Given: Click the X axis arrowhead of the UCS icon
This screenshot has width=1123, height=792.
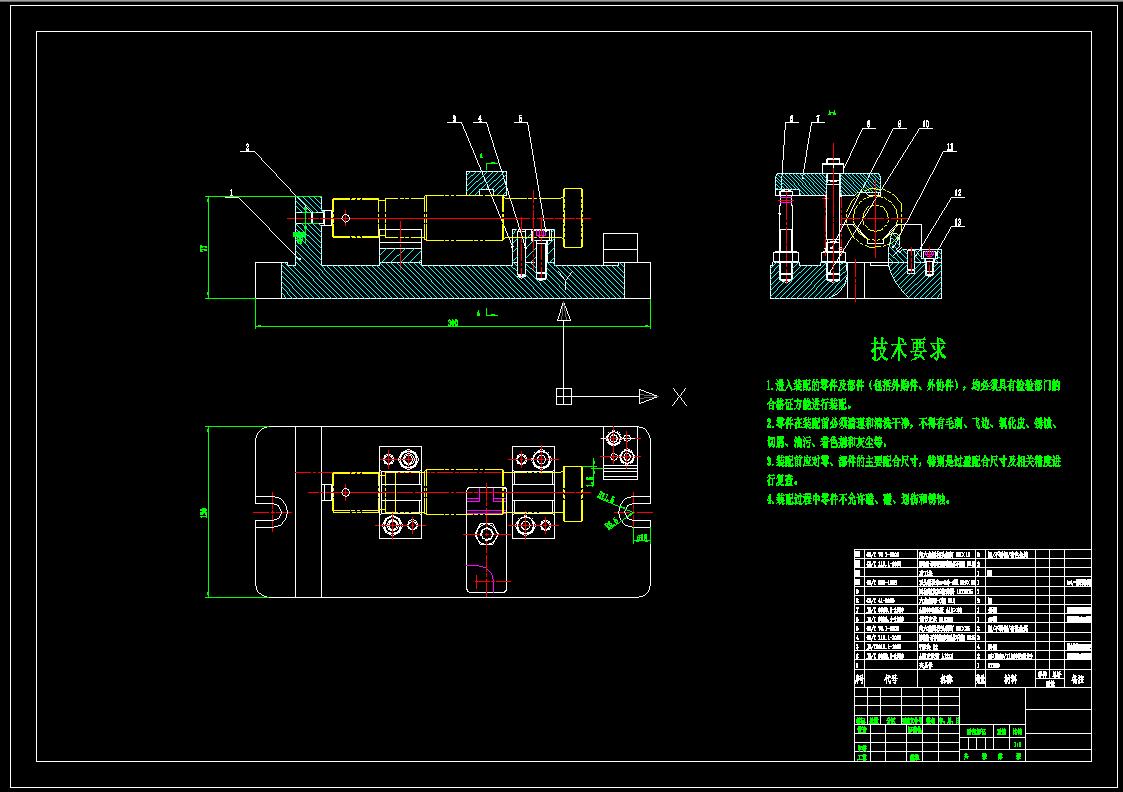Looking at the screenshot, I should 648,396.
